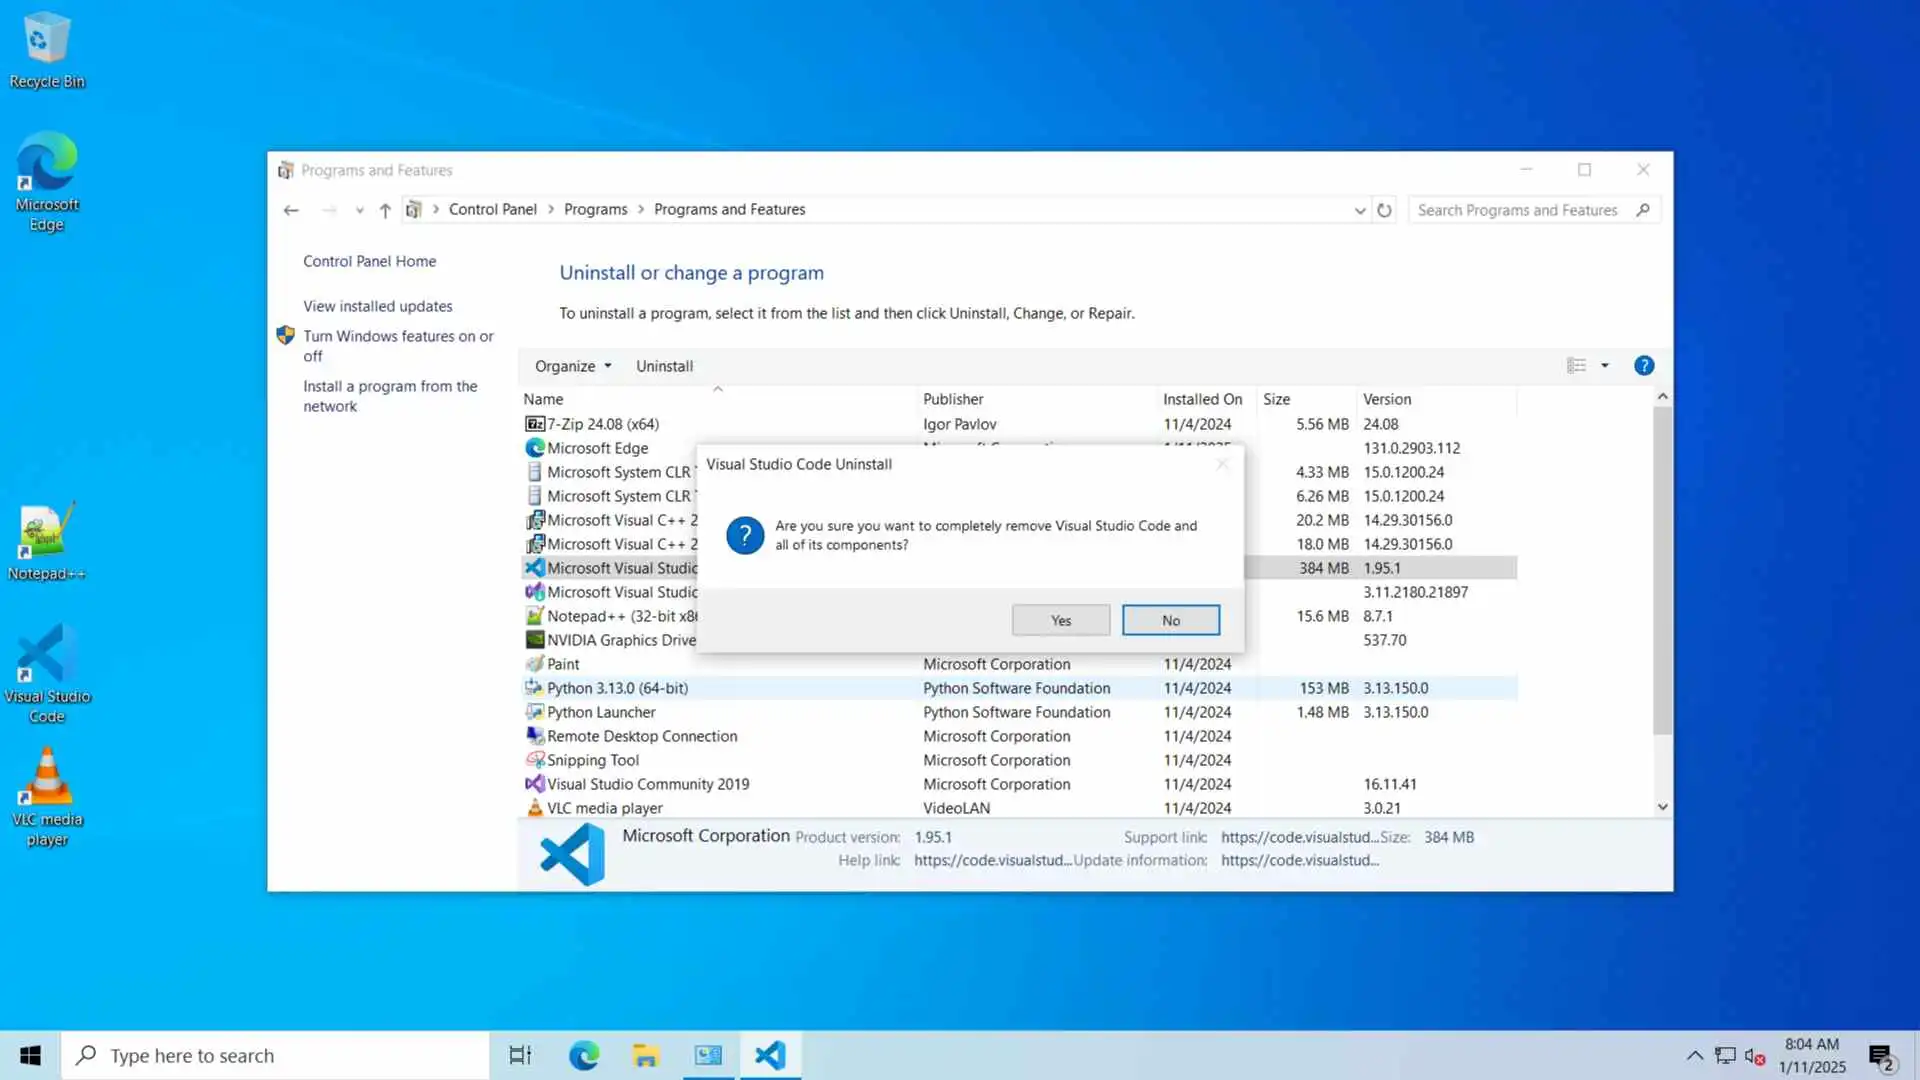Open Task View from the taskbar
This screenshot has width=1920, height=1080.
[x=520, y=1055]
